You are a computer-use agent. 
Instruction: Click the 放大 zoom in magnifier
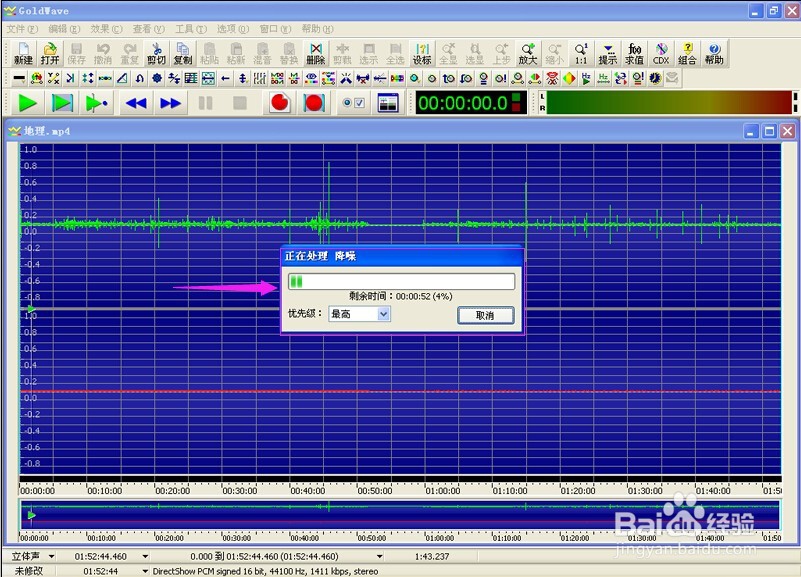(x=528, y=54)
